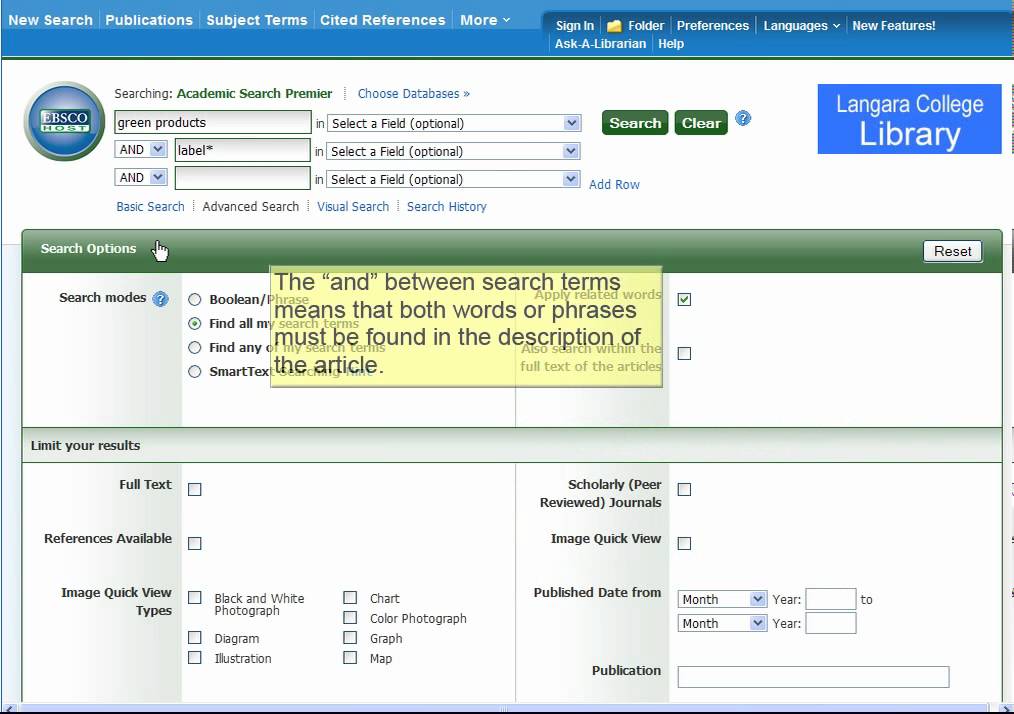Open New Search menu item
This screenshot has width=1014, height=714.
tap(50, 20)
